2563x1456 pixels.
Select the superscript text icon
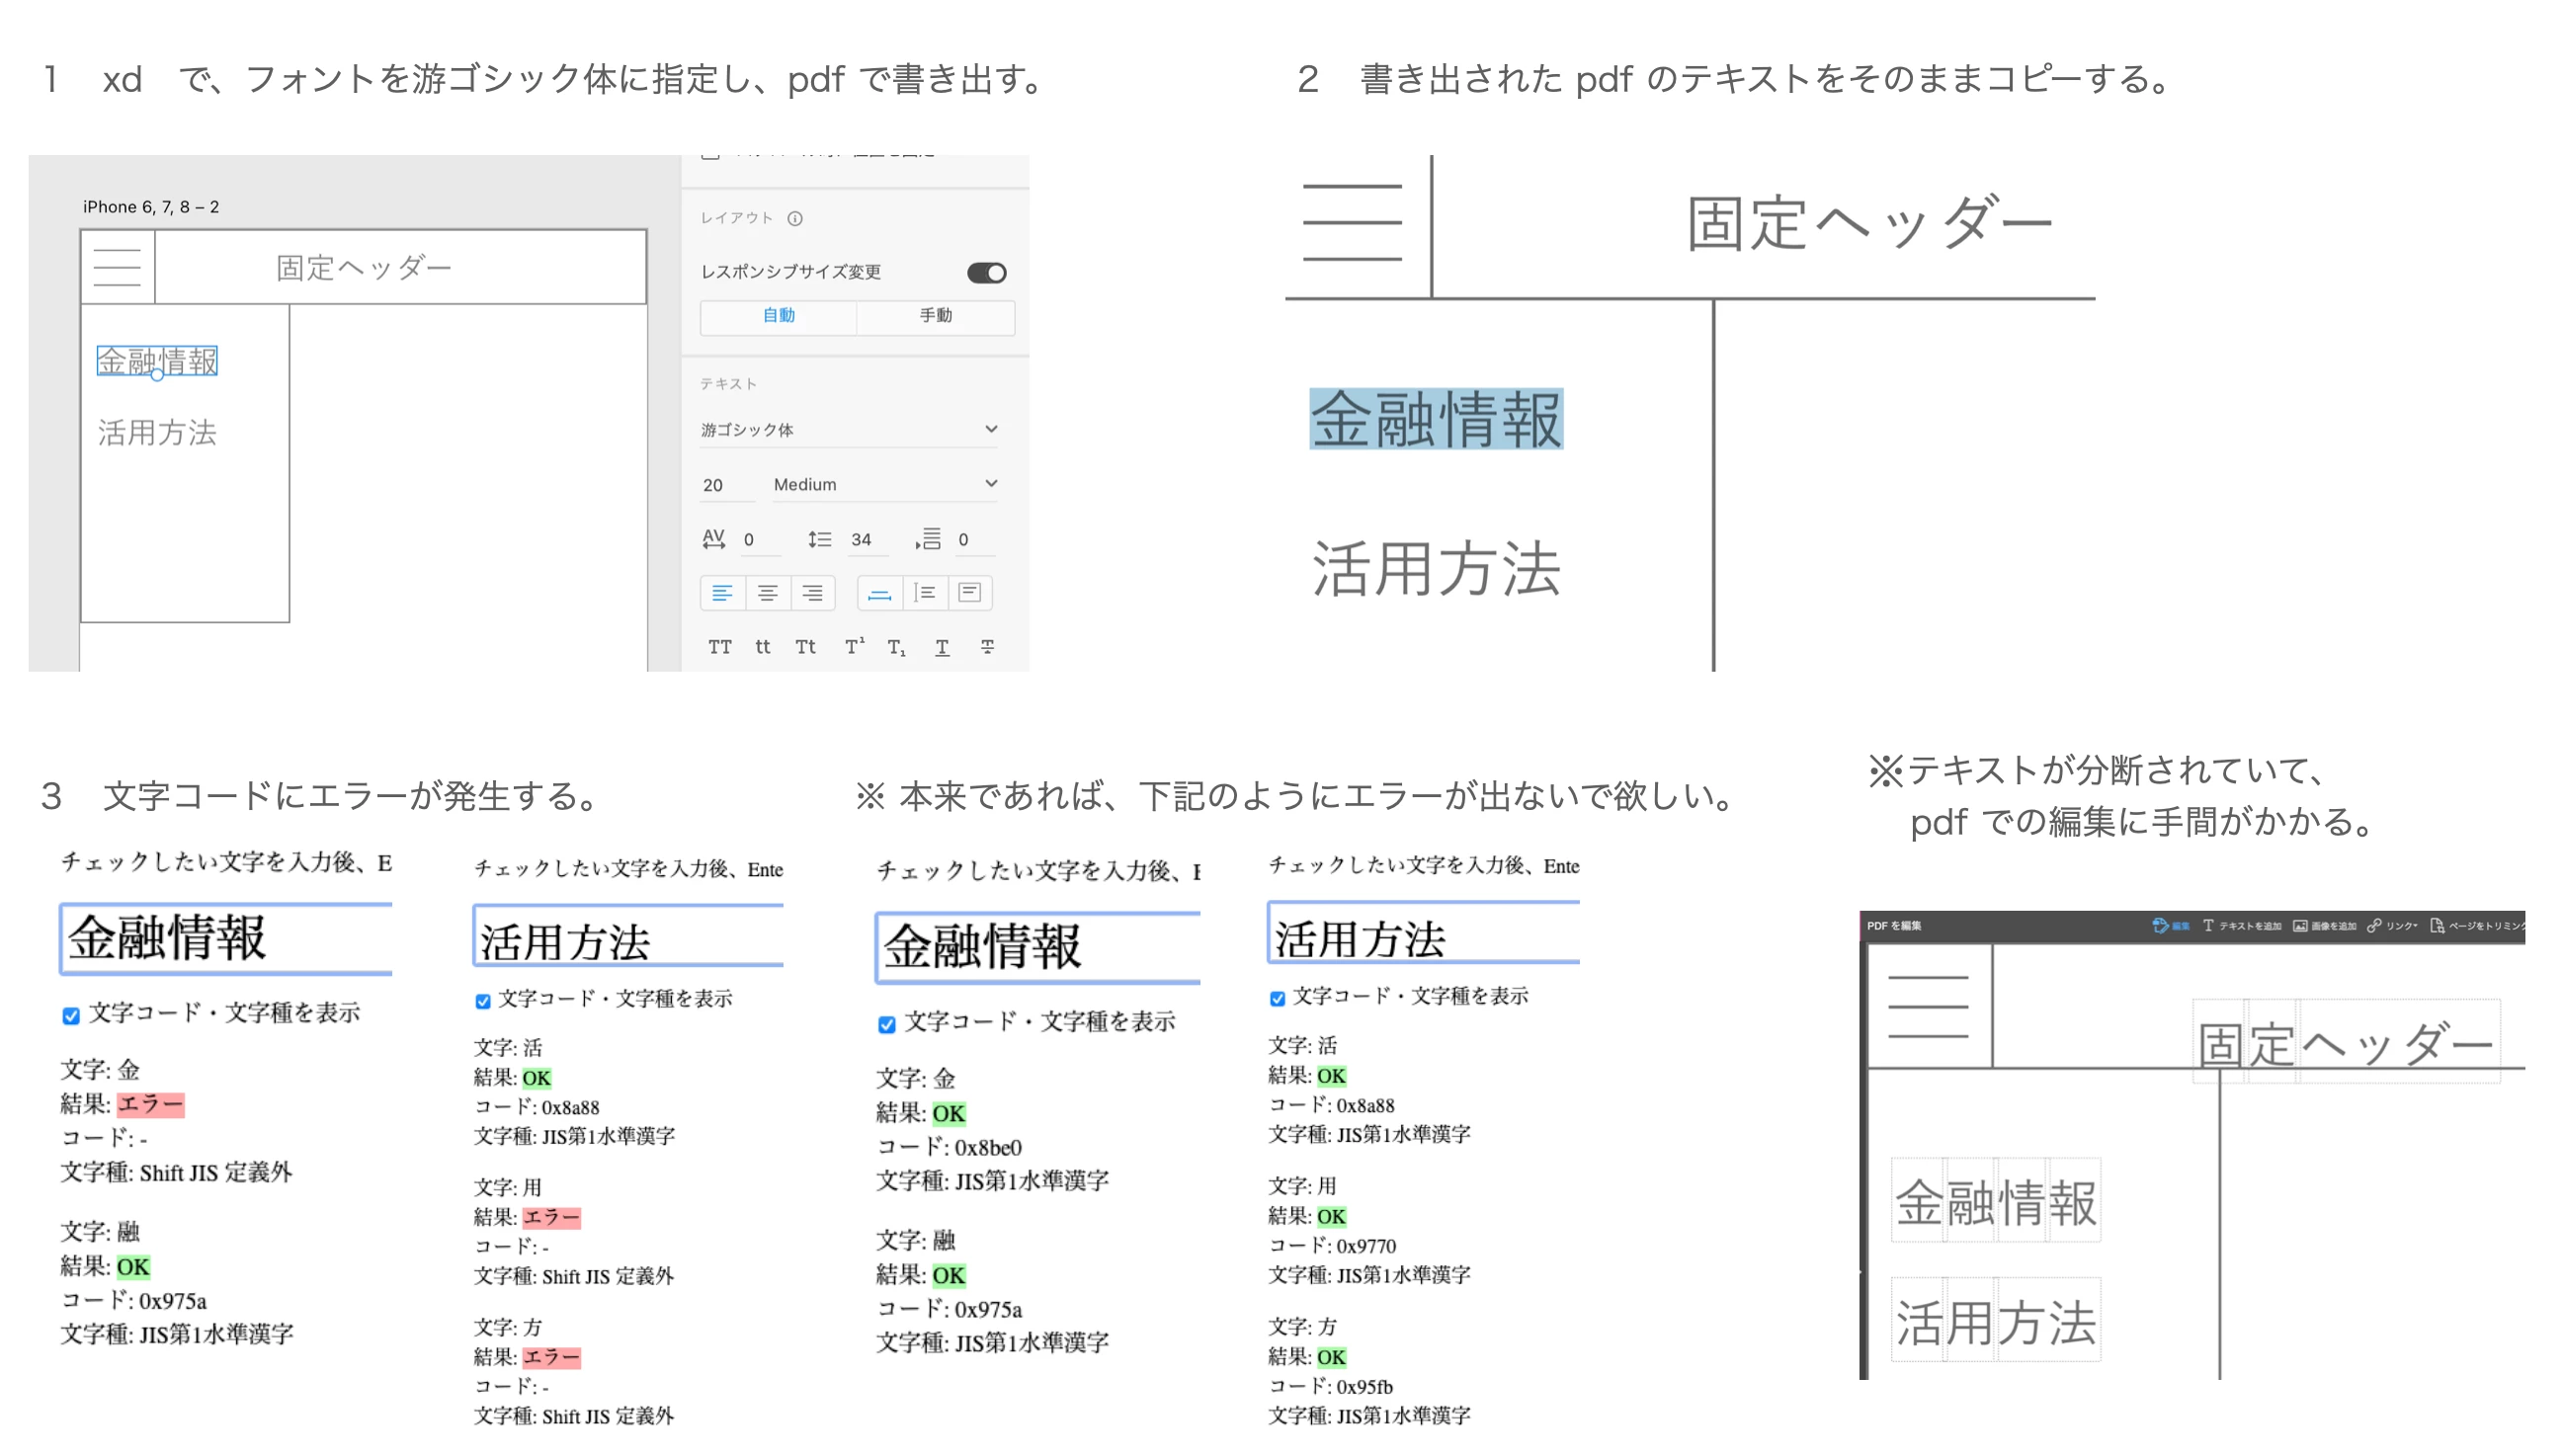pos(853,647)
